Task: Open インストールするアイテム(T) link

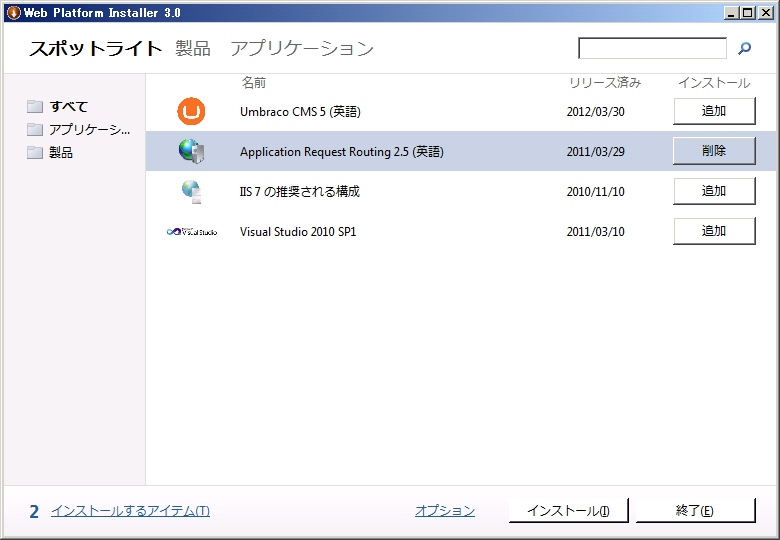Action: pyautogui.click(x=130, y=511)
